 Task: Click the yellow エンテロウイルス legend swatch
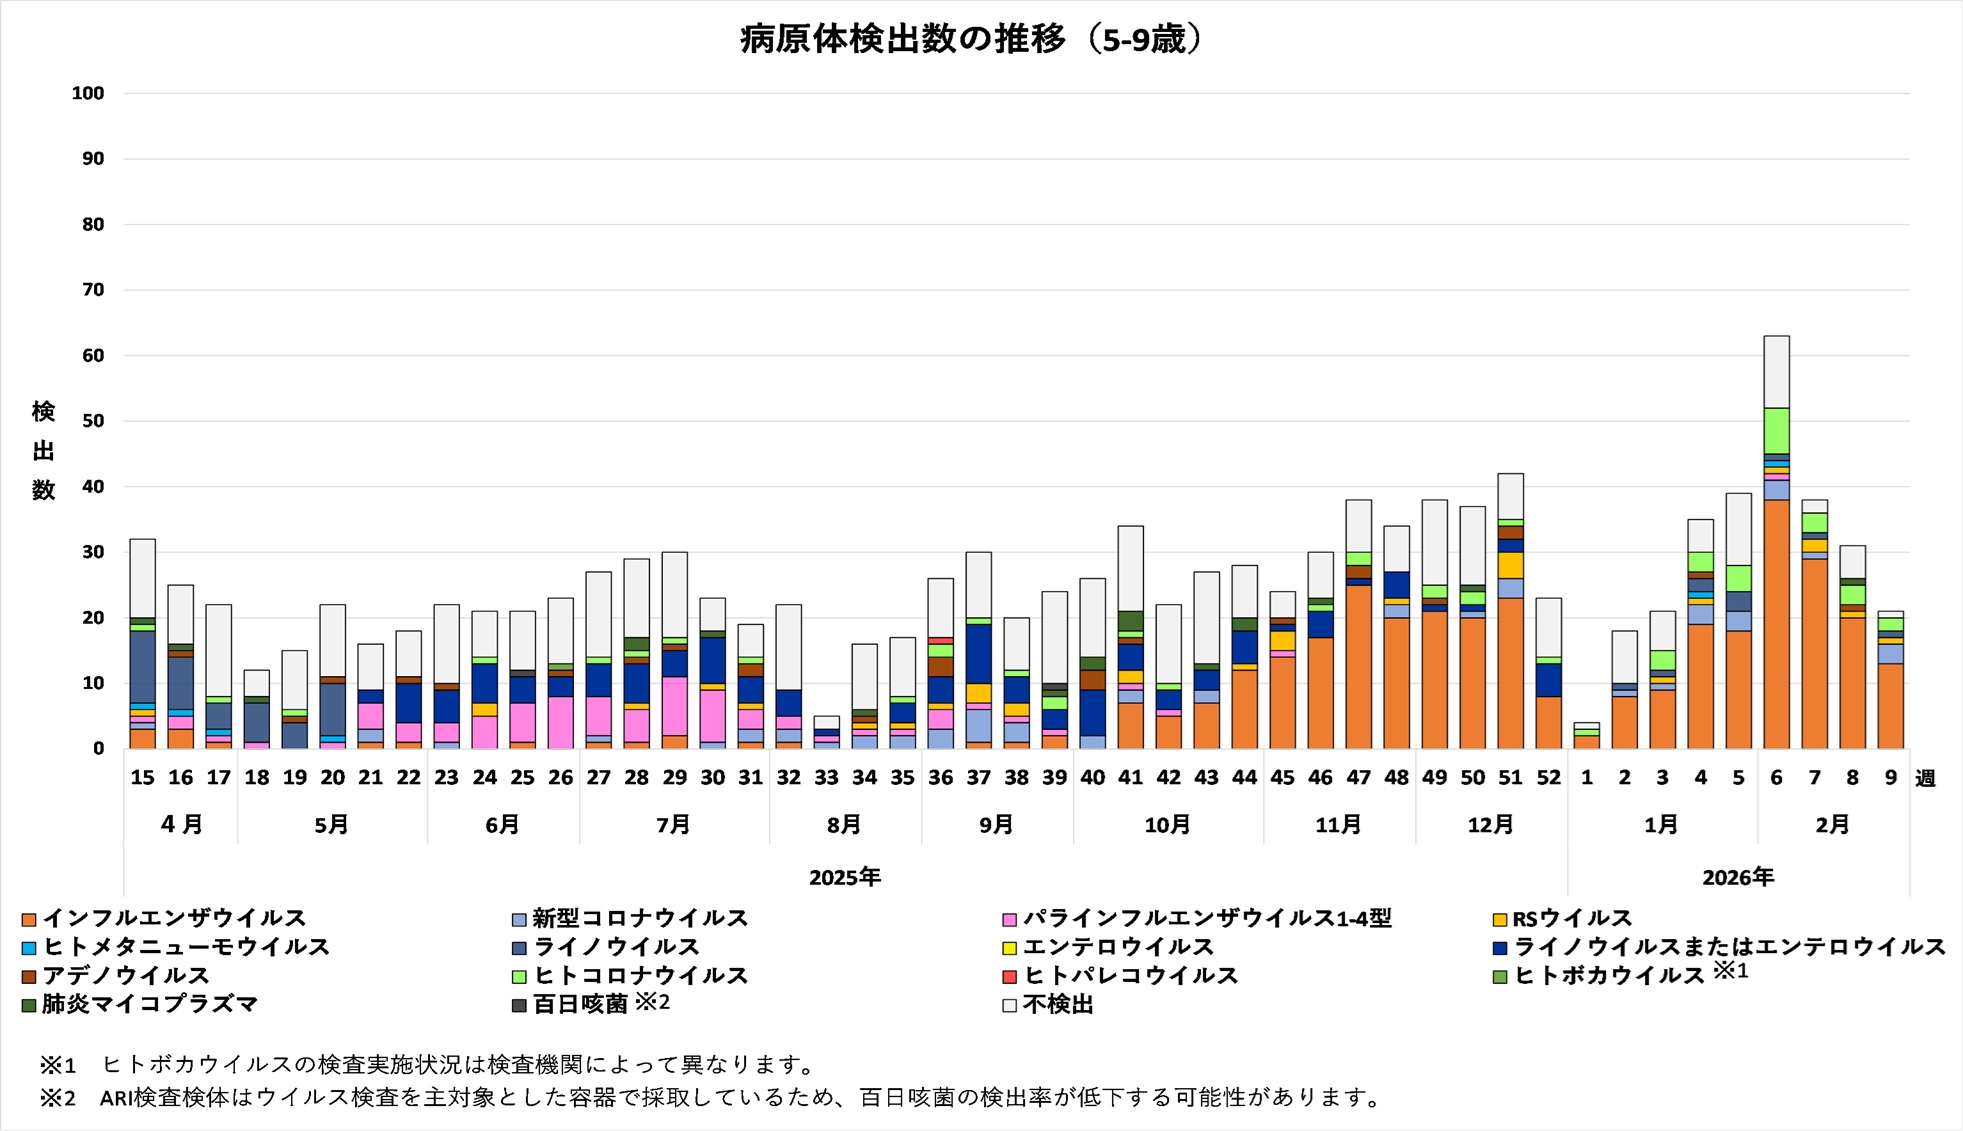1009,948
